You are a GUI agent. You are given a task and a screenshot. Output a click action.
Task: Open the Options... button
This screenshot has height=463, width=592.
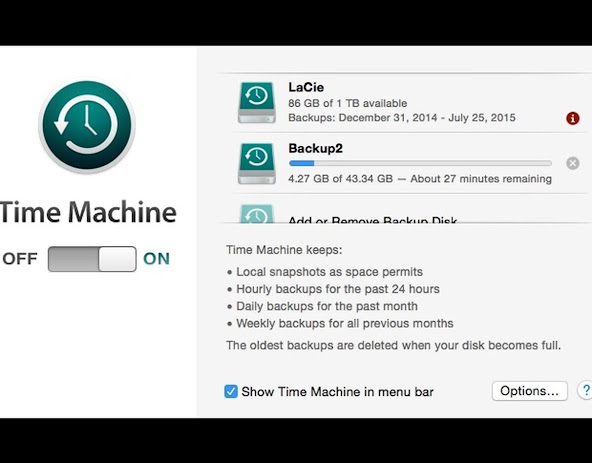[x=530, y=391]
